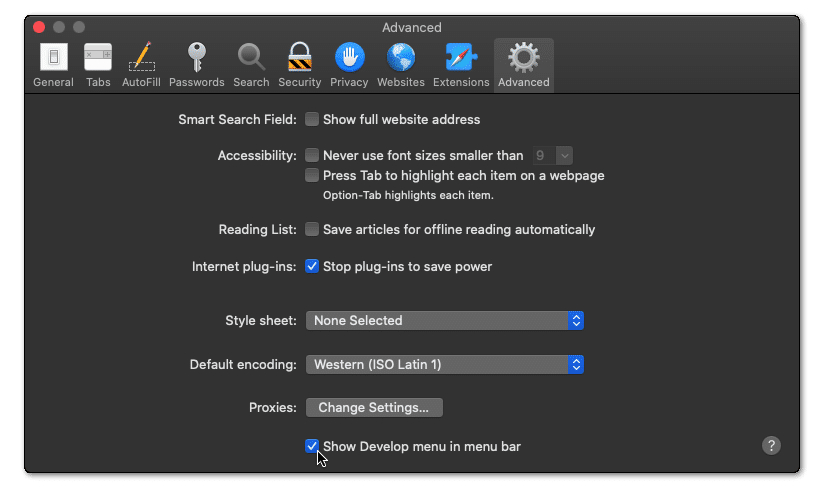Image resolution: width=828 pixels, height=494 pixels.
Task: Enable Show full website address
Action: [x=312, y=120]
